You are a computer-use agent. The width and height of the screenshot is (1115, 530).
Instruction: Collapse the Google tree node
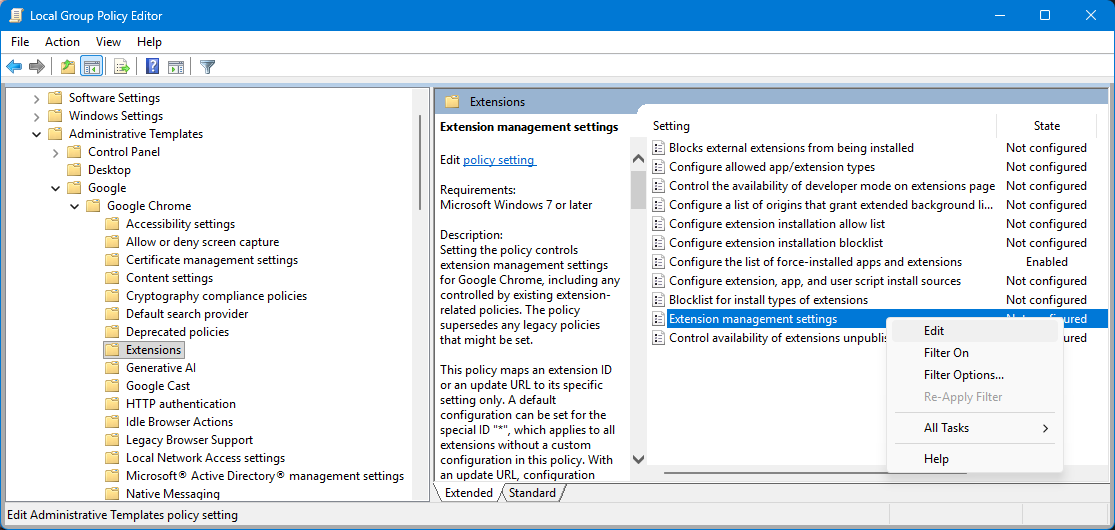coord(55,188)
